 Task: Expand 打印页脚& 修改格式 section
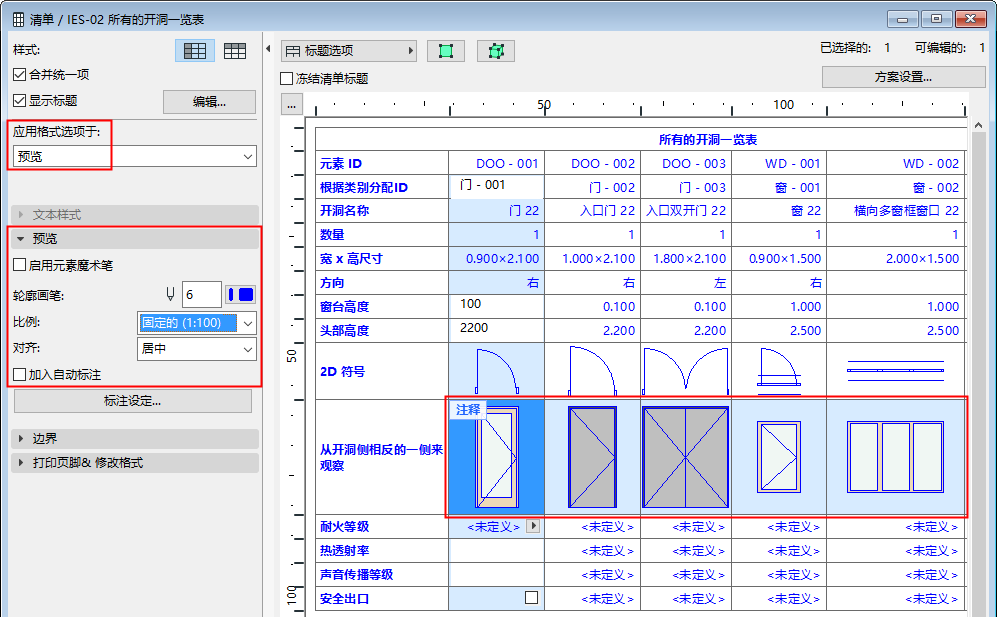click(x=135, y=462)
